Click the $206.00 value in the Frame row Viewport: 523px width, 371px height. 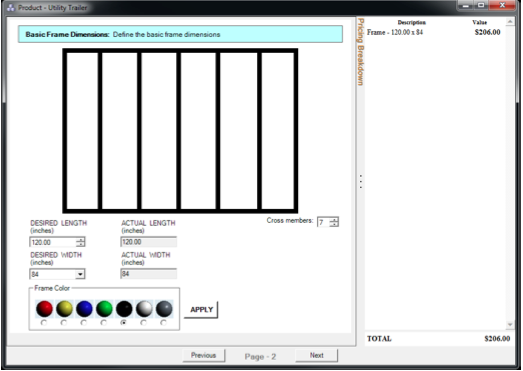[487, 32]
